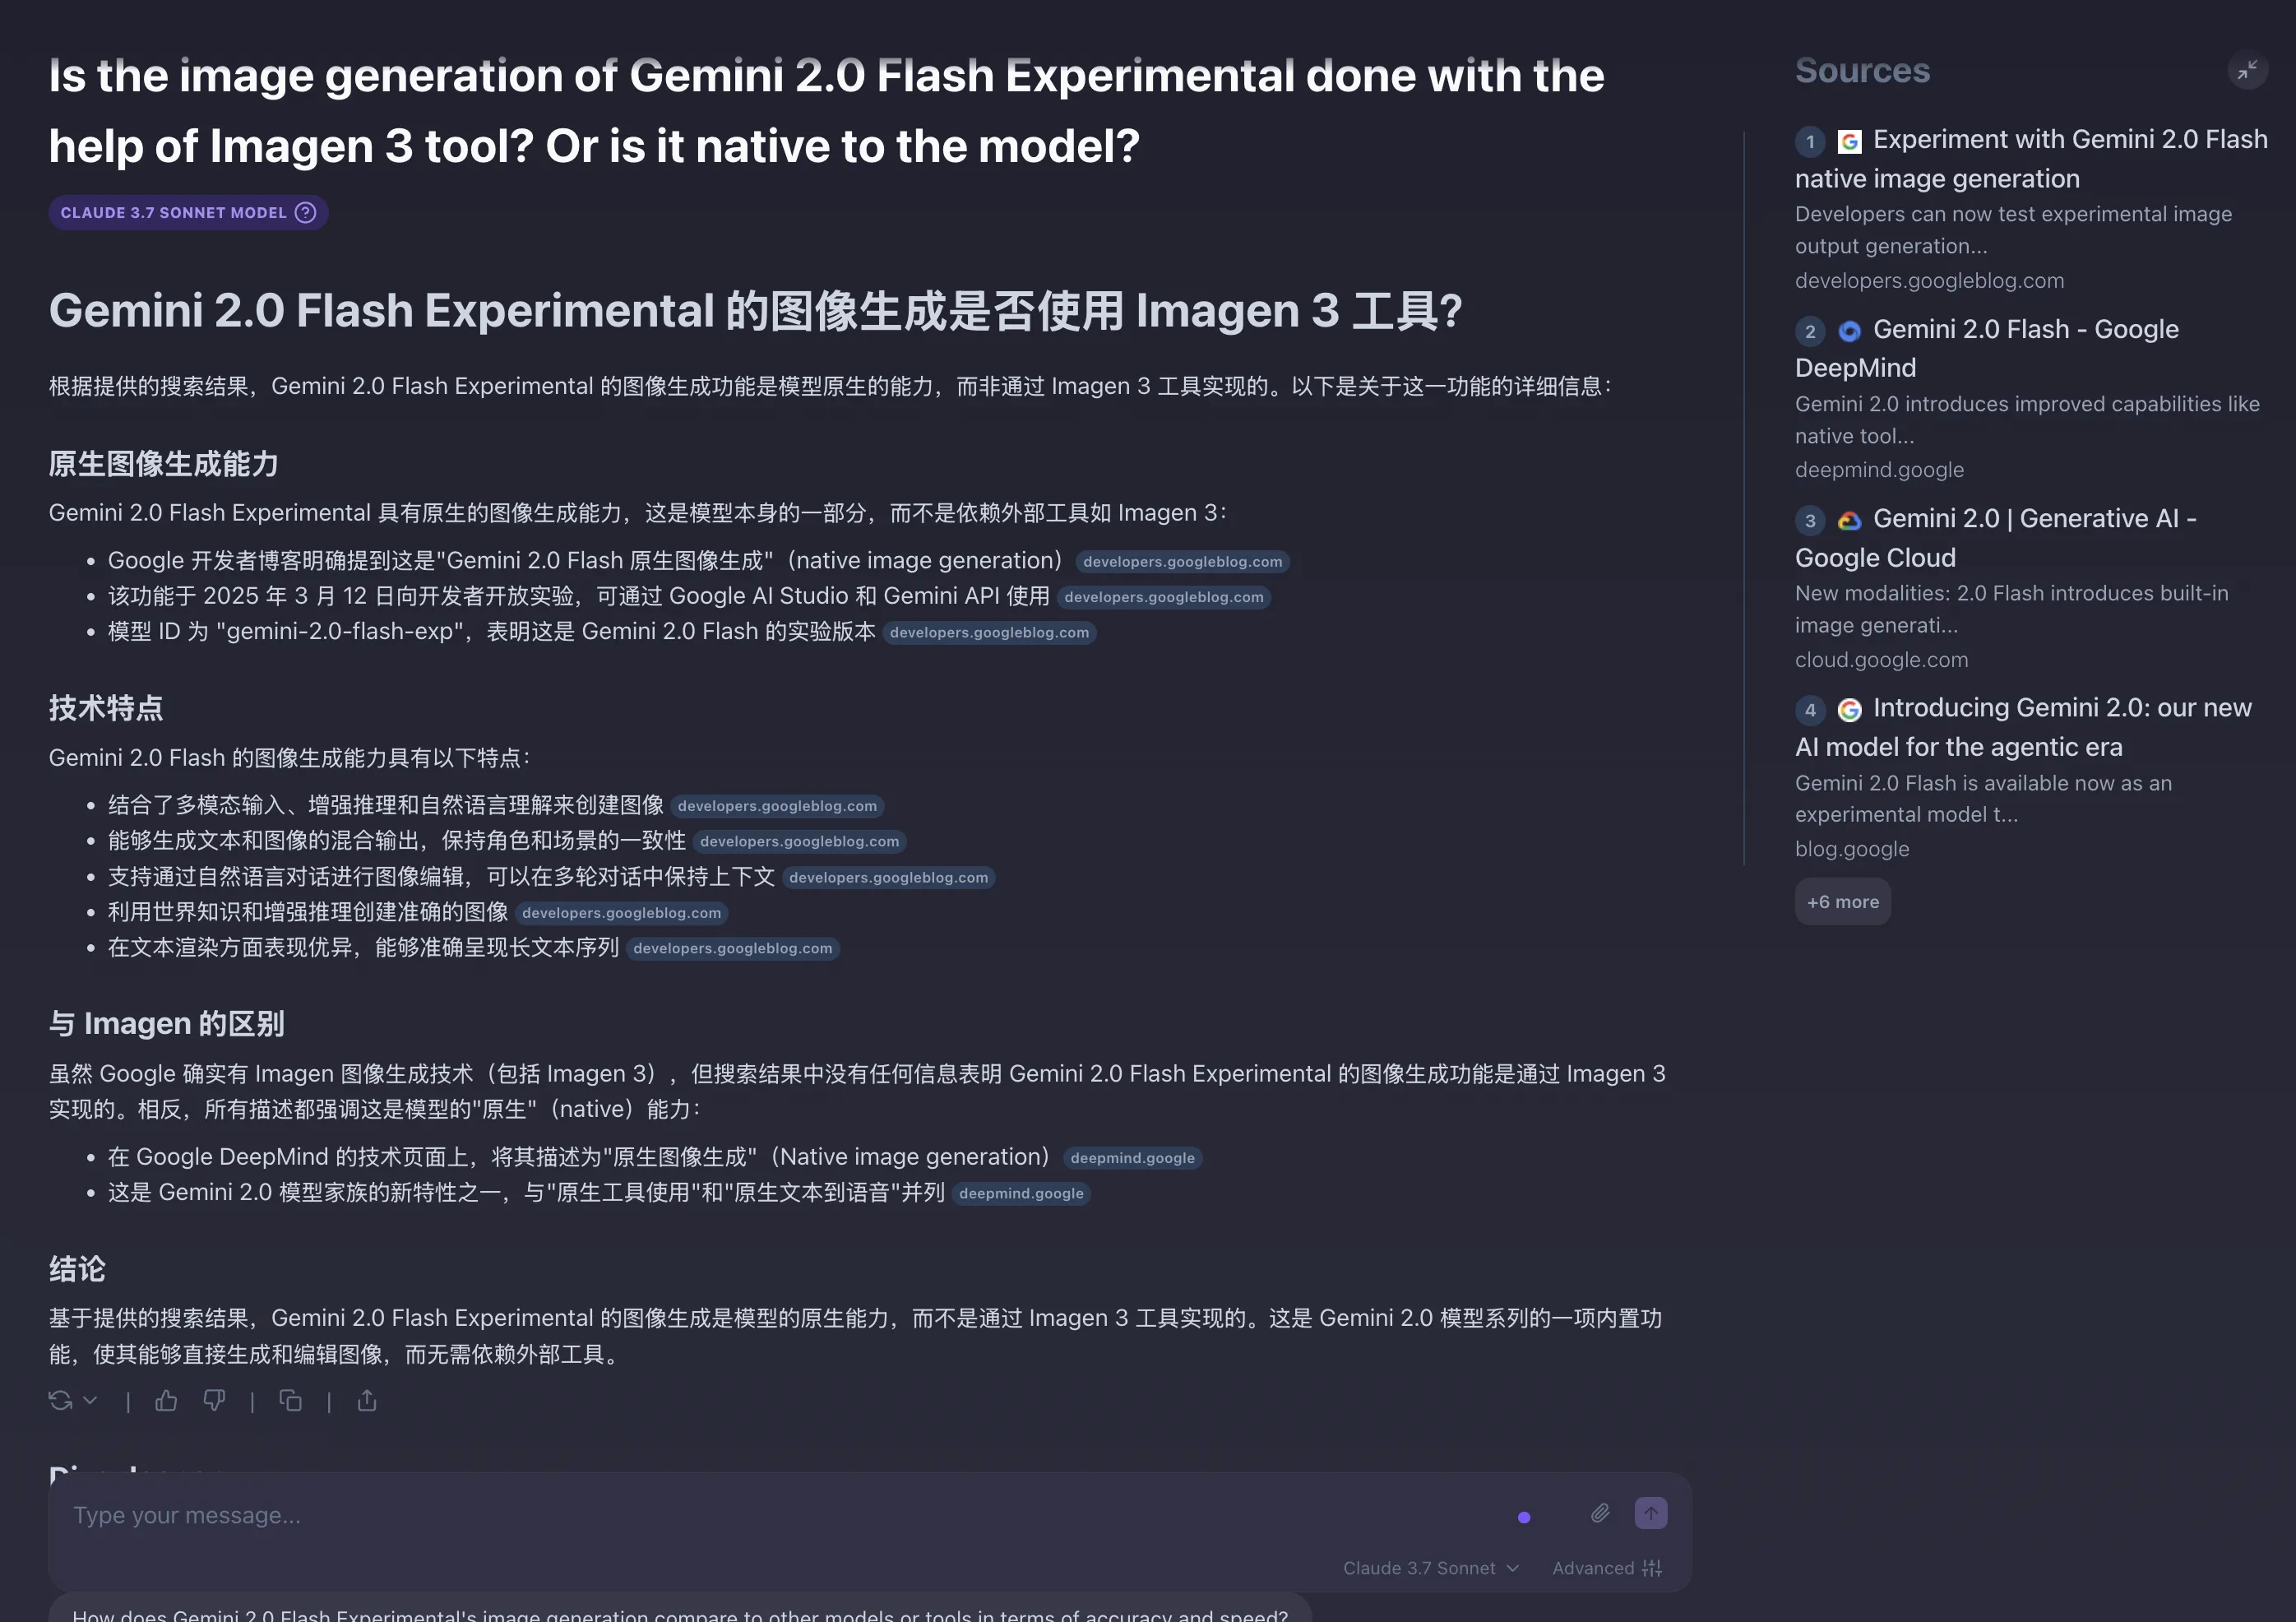The width and height of the screenshot is (2296, 1622).
Task: Attach a file using paperclip icon
Action: (x=1600, y=1513)
